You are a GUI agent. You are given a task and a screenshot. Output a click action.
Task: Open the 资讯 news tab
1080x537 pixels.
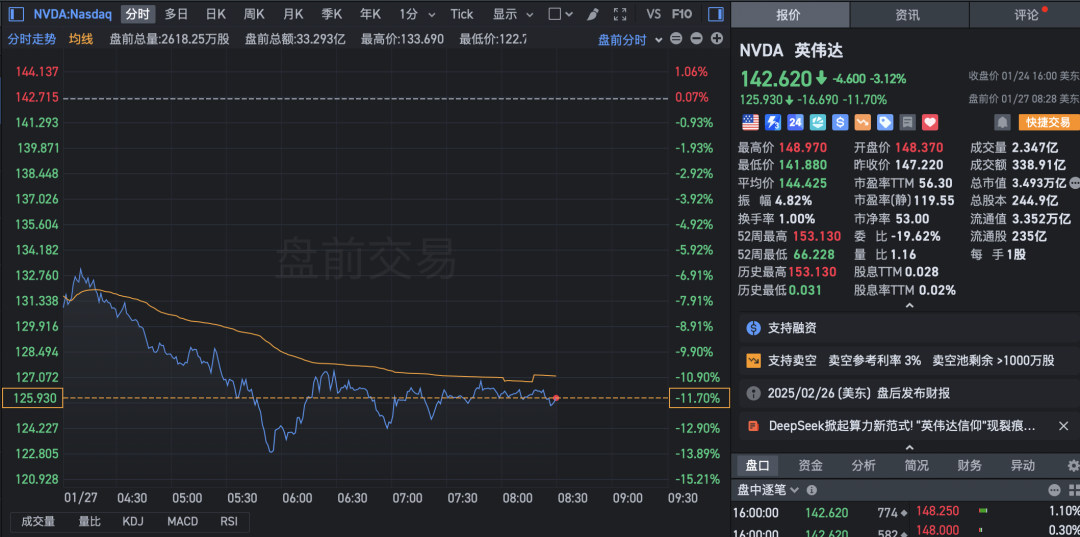point(909,14)
